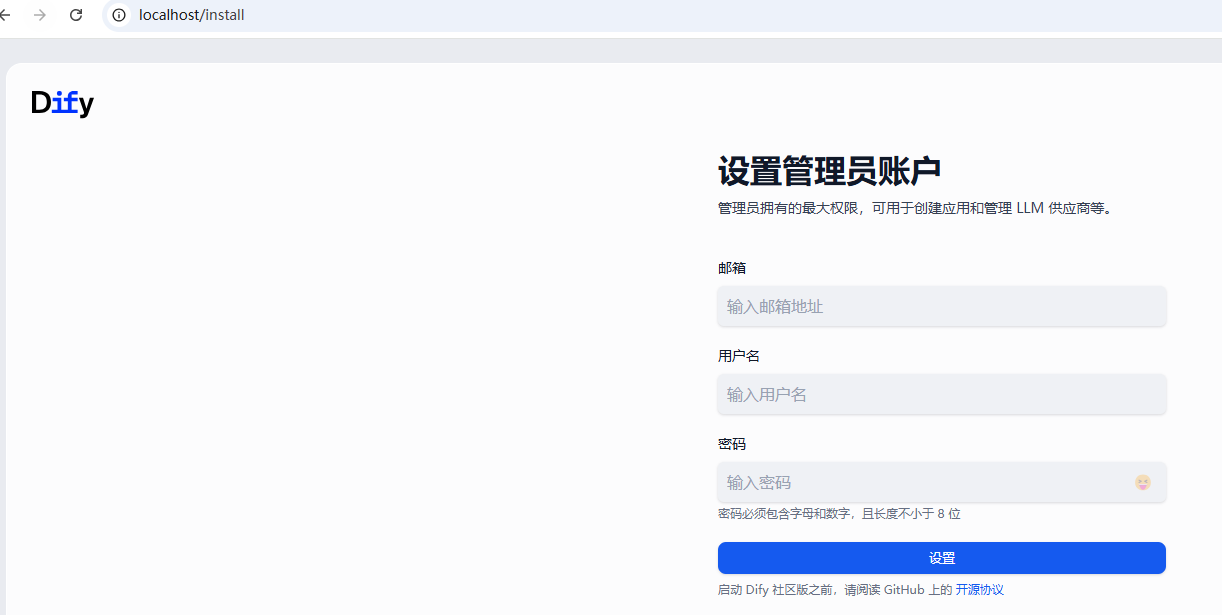This screenshot has height=615, width=1222.
Task: Toggle password visibility emoji icon
Action: [x=1143, y=482]
